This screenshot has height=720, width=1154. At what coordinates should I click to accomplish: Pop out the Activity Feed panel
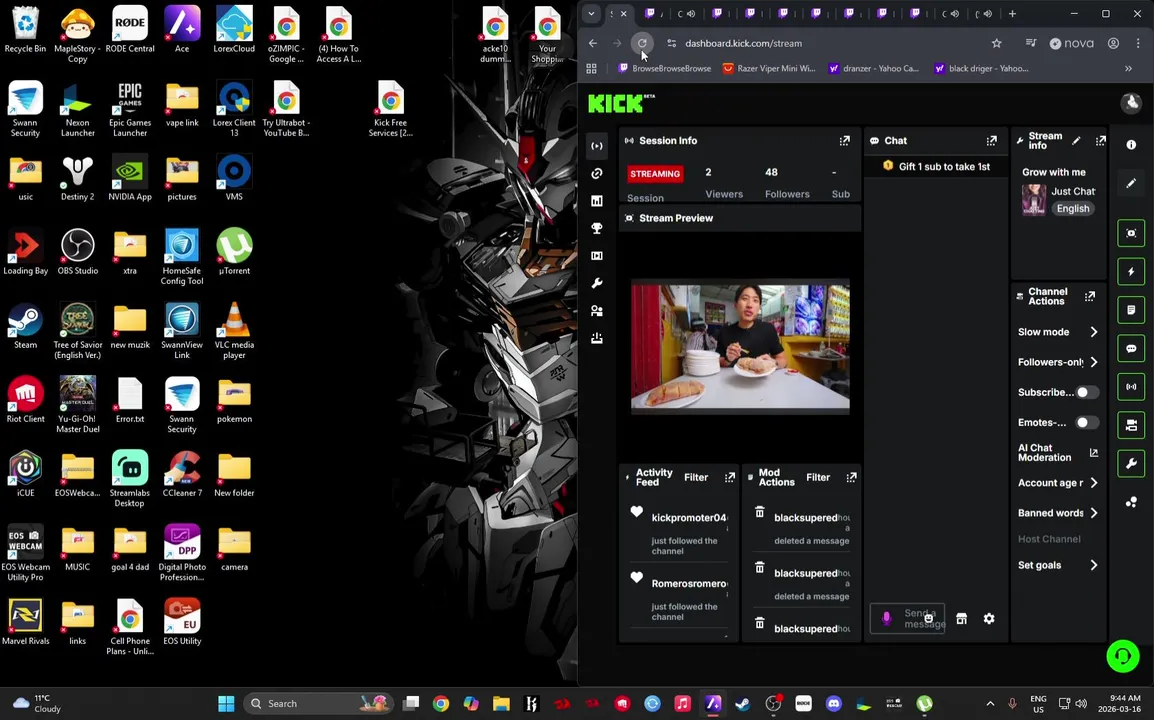click(x=730, y=477)
